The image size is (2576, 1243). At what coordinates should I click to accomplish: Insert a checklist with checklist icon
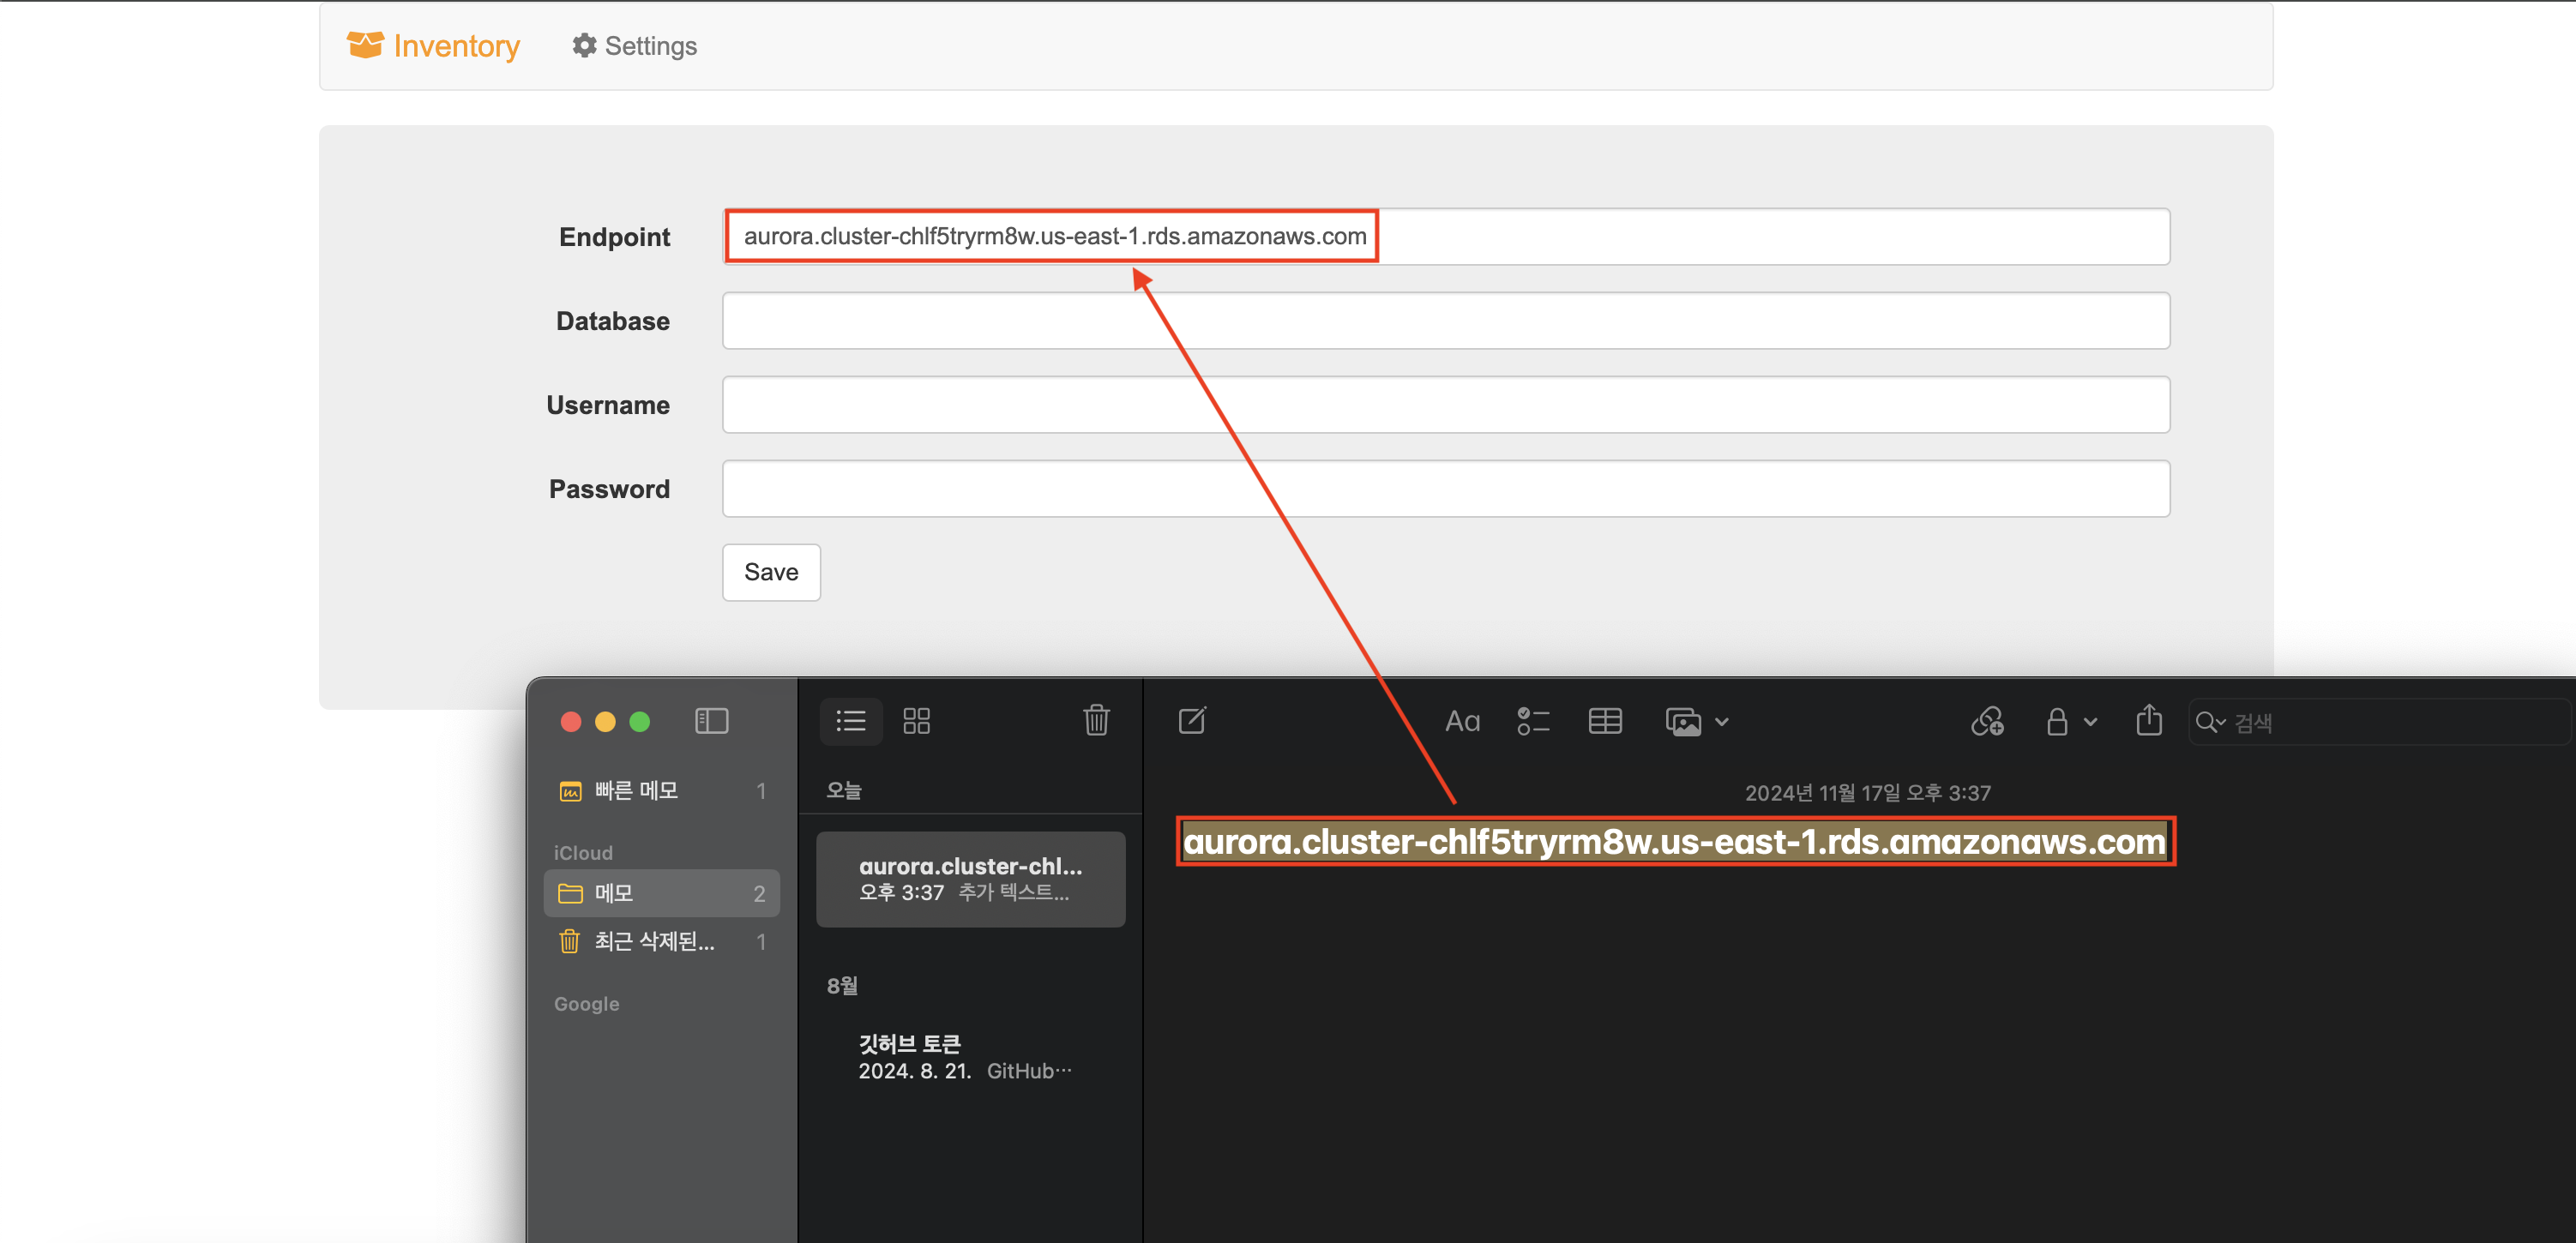(1533, 721)
